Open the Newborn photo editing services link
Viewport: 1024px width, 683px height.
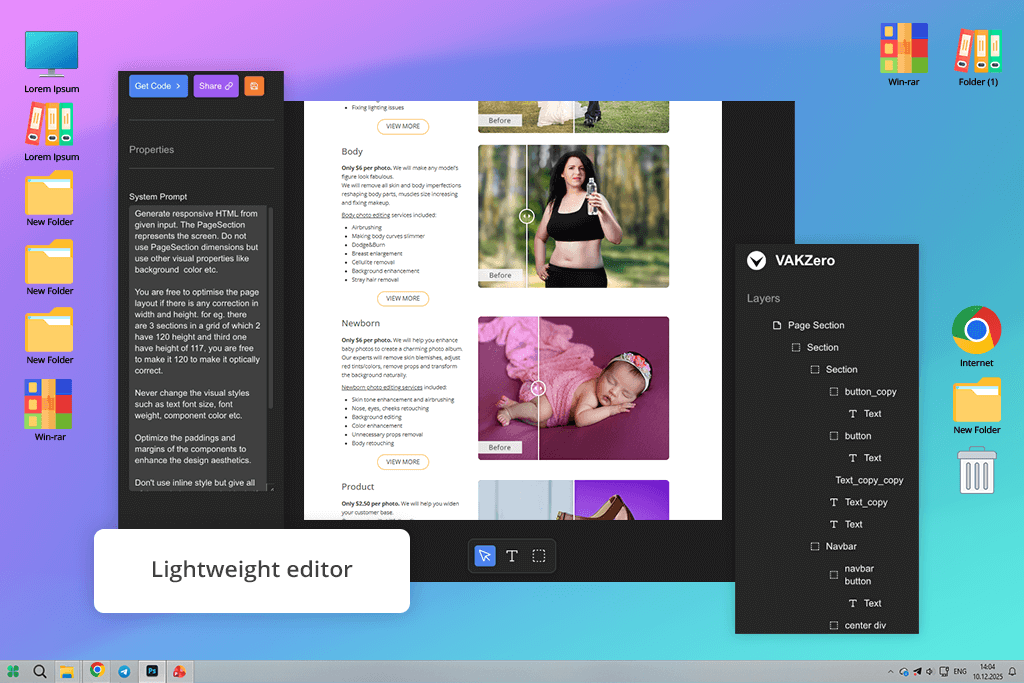[382, 387]
